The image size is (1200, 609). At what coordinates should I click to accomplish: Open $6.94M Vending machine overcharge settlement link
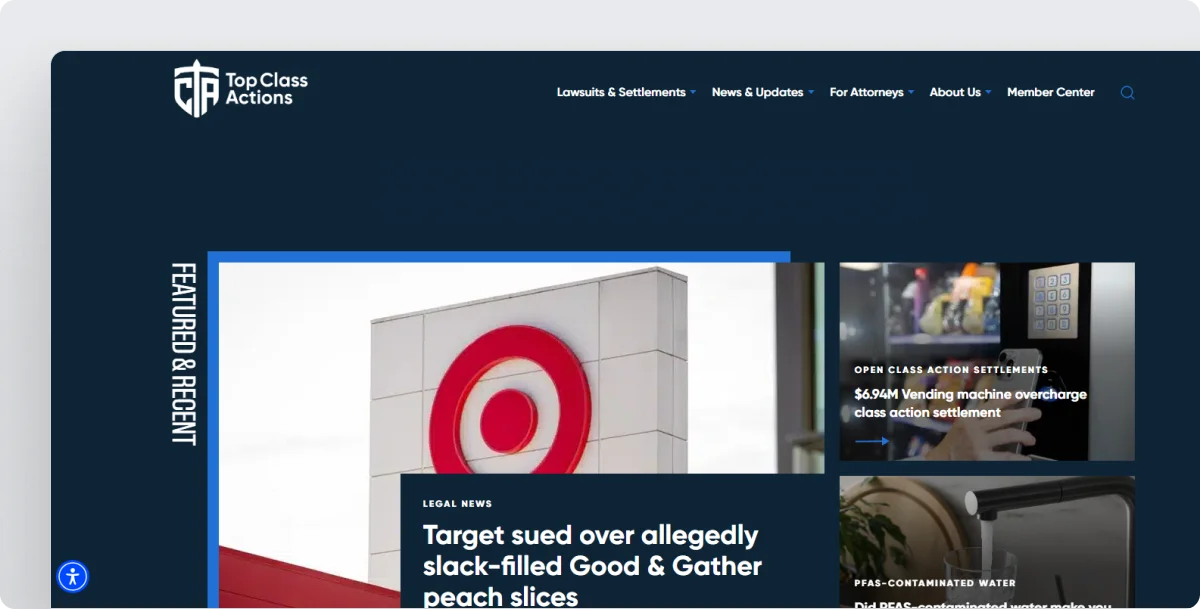[970, 403]
